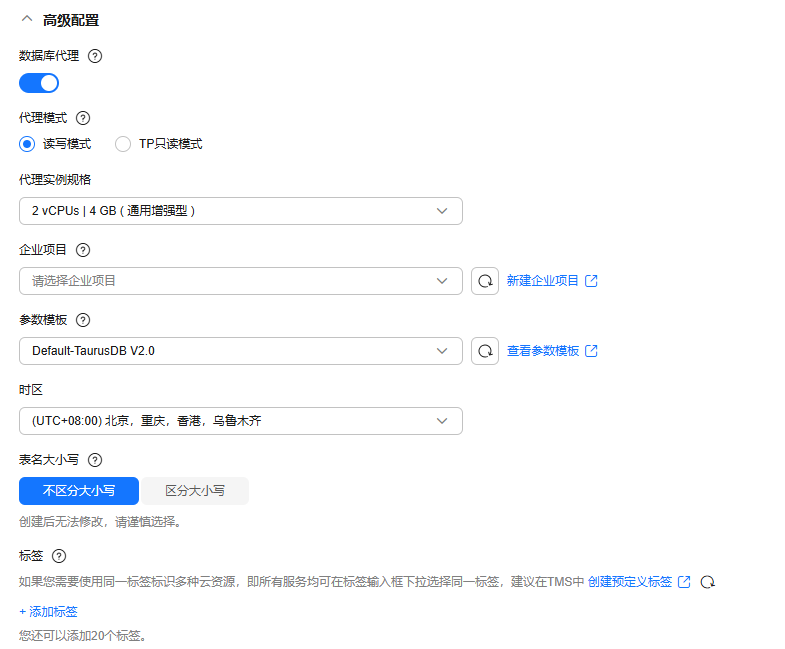Click the 时区 label
Viewport: 785px width, 649px height.
pos(31,390)
